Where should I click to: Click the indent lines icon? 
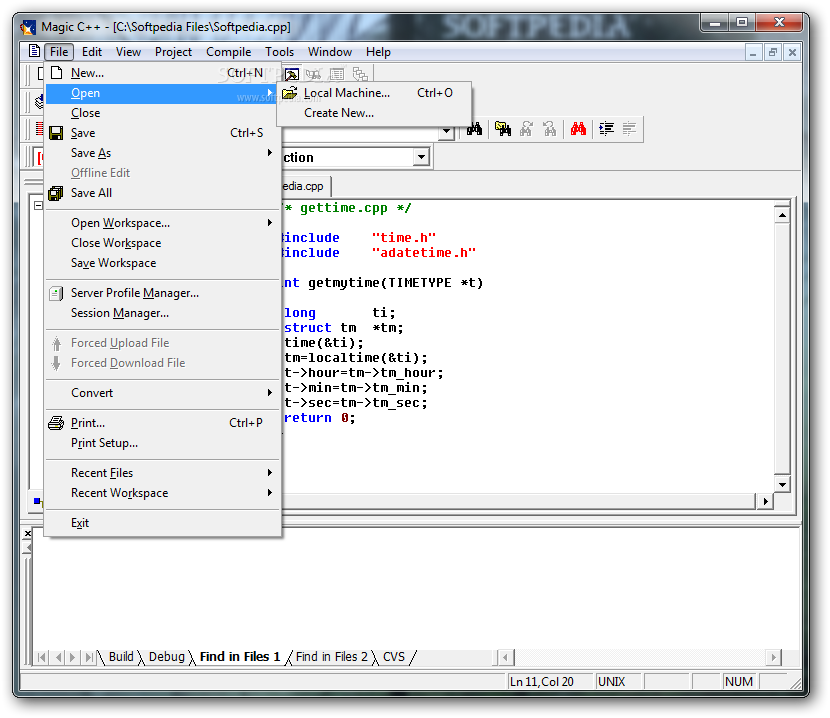pos(607,129)
